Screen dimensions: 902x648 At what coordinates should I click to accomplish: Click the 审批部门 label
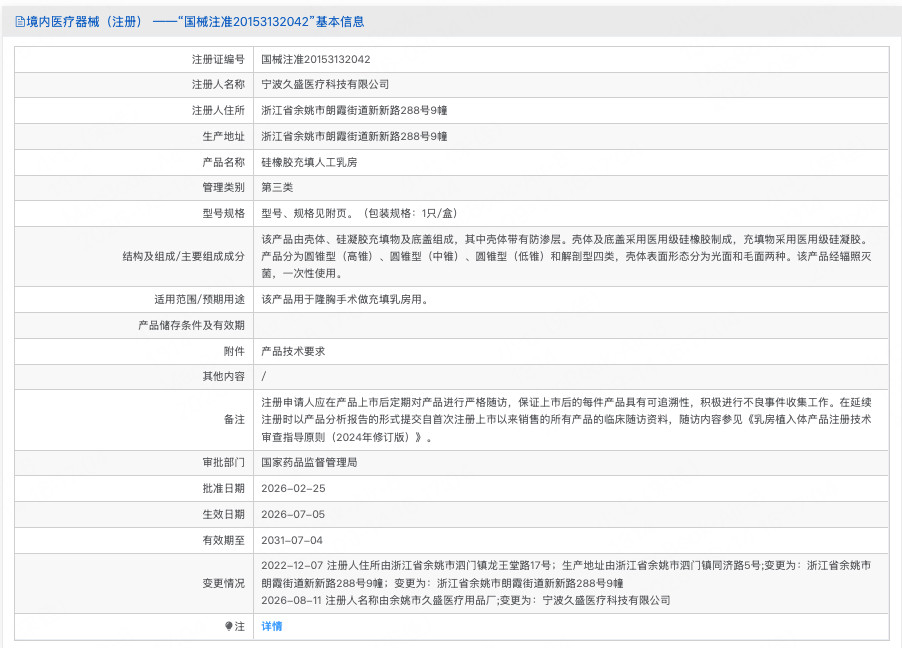[x=223, y=462]
